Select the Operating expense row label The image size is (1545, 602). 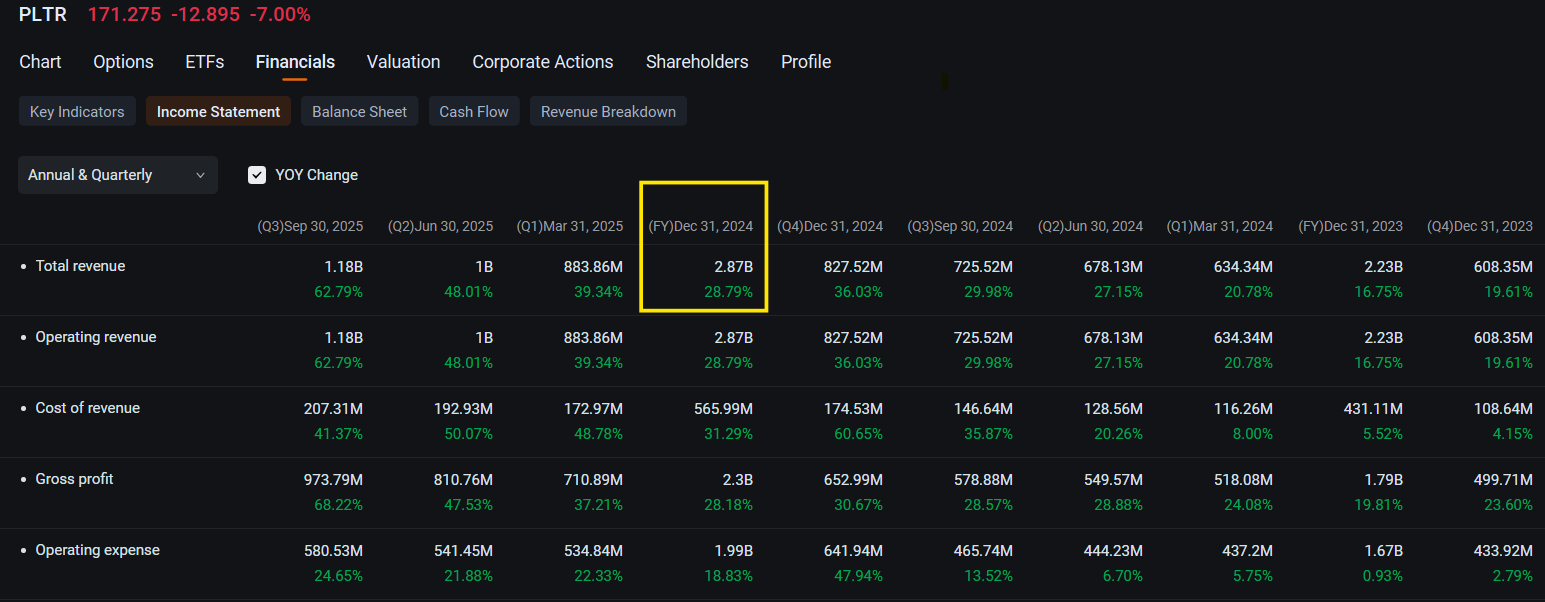(x=97, y=550)
